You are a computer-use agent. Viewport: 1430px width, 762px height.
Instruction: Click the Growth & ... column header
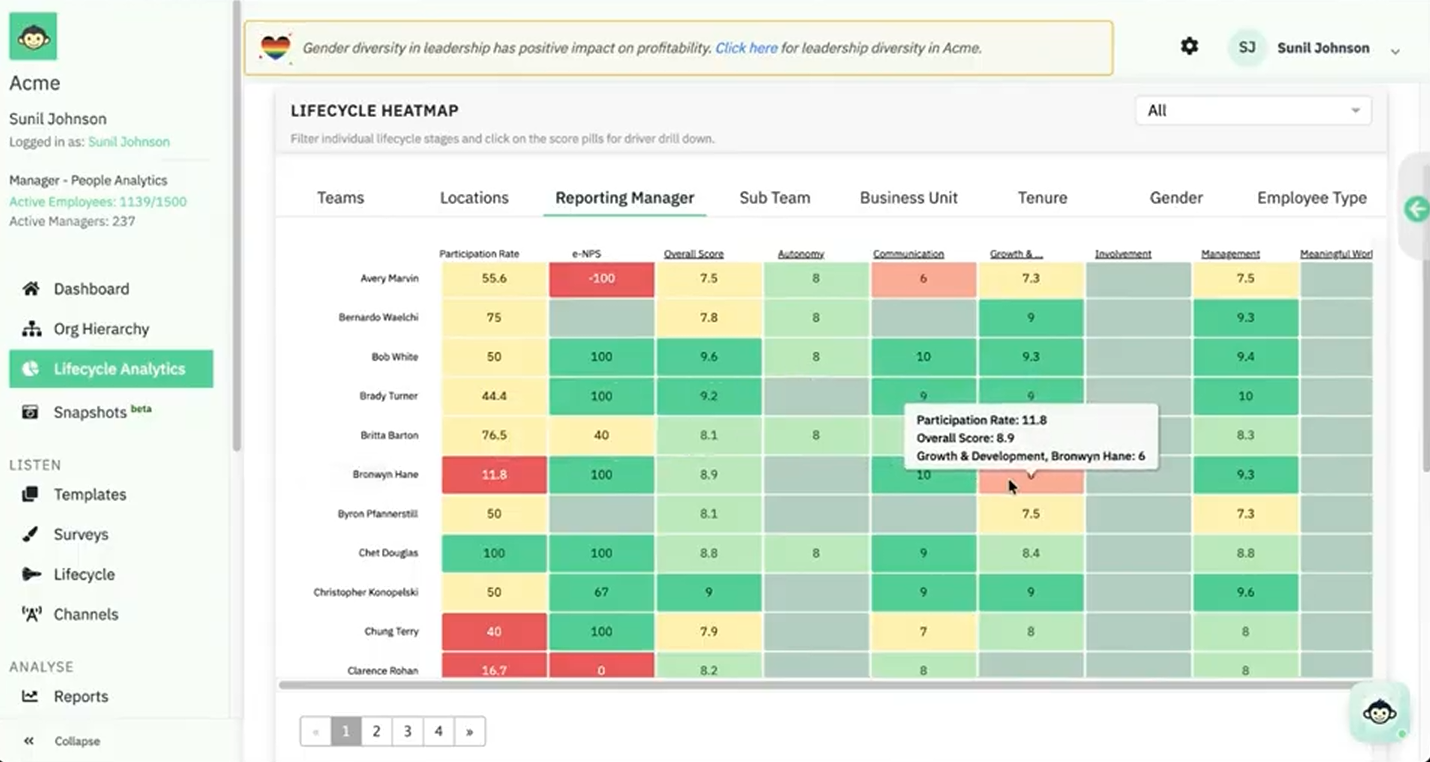point(1016,254)
